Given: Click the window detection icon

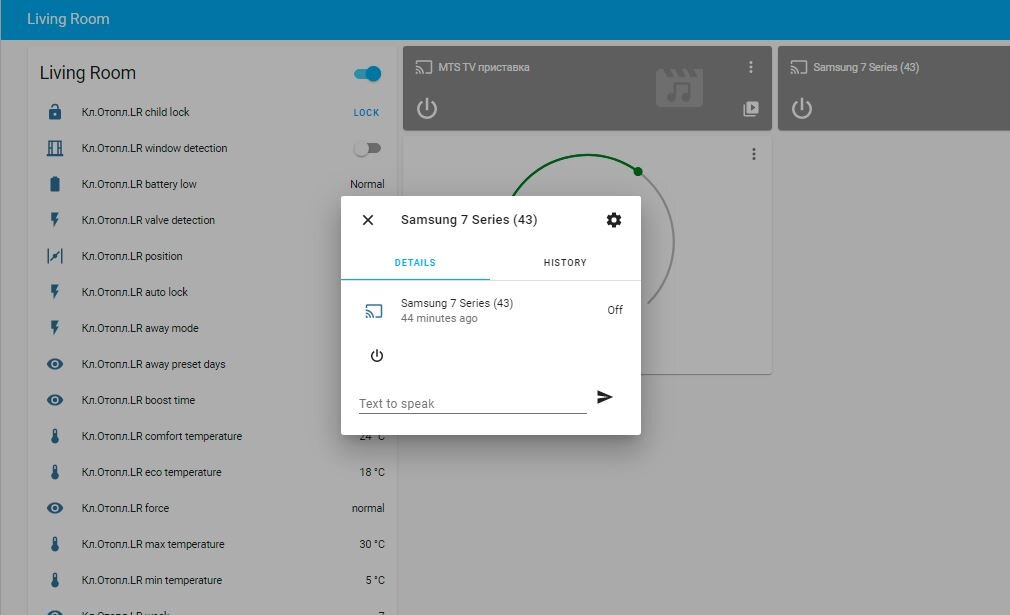Looking at the screenshot, I should click(55, 148).
